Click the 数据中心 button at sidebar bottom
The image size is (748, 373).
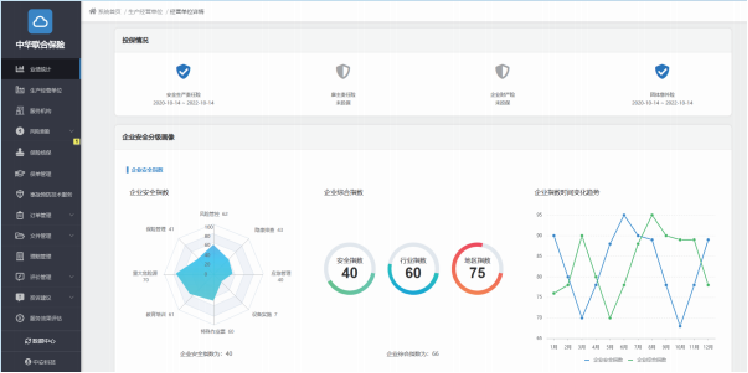click(41, 341)
